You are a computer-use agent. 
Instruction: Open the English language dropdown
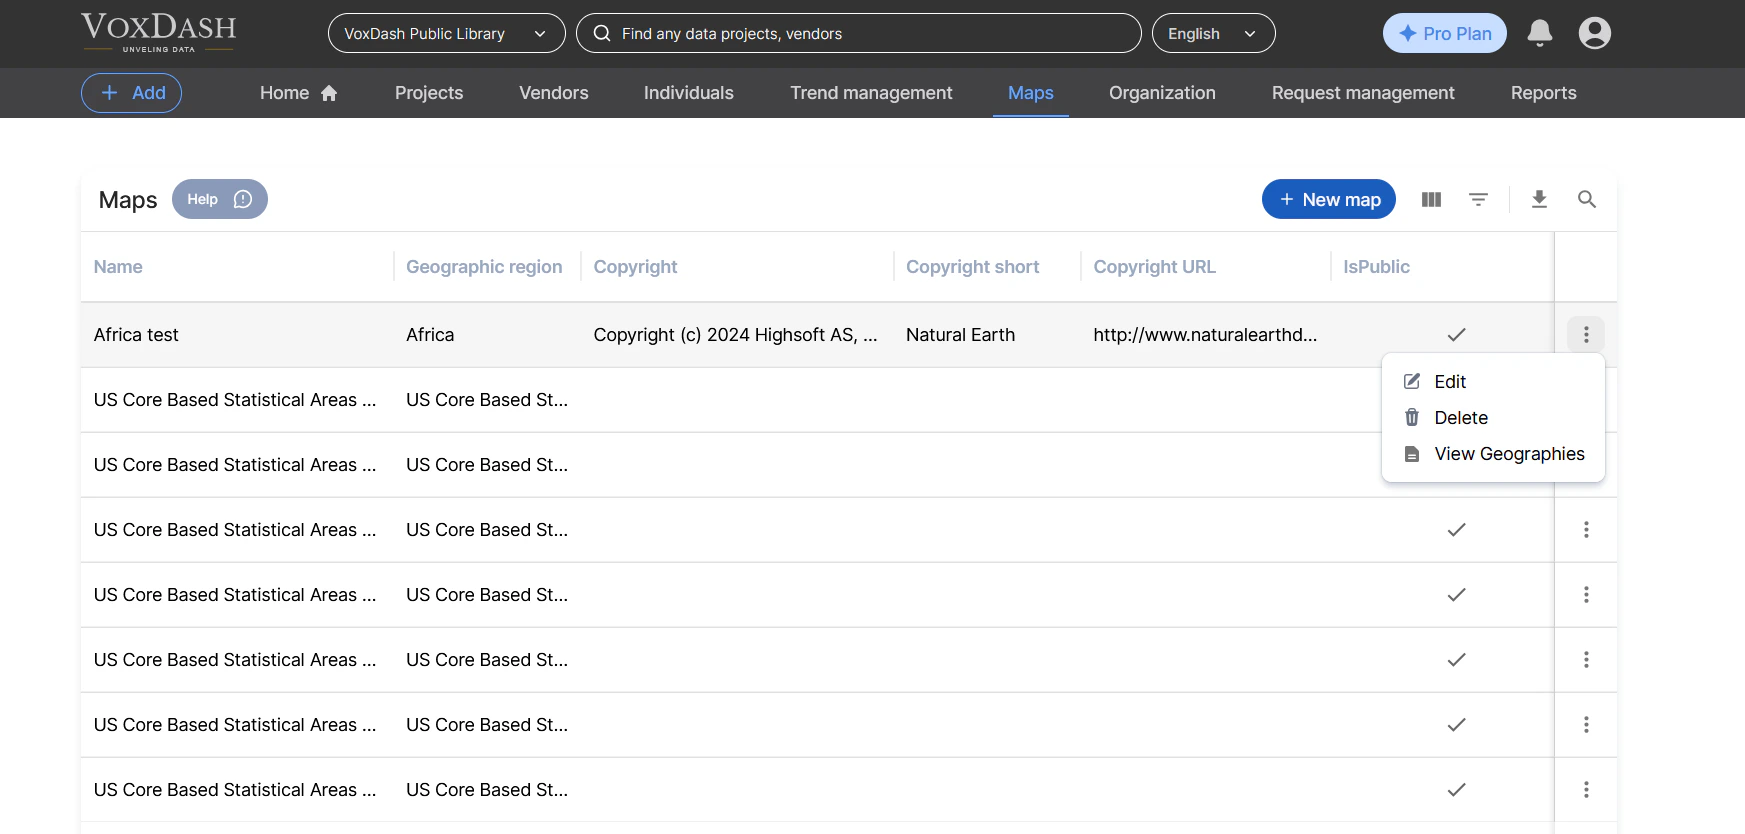[1213, 33]
